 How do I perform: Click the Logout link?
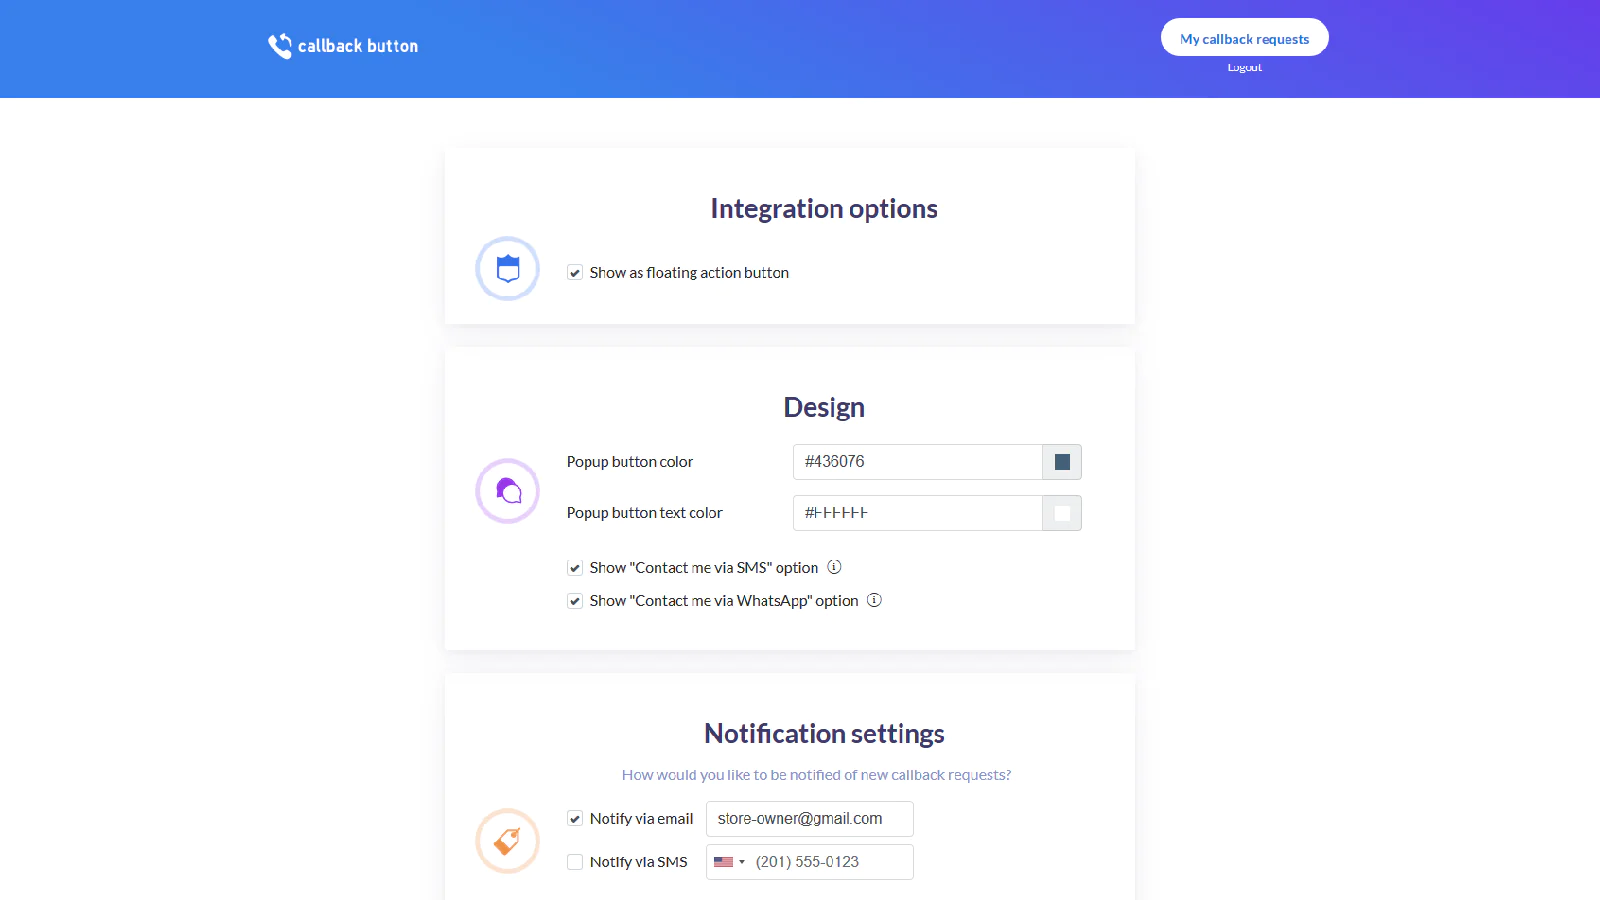(x=1244, y=67)
